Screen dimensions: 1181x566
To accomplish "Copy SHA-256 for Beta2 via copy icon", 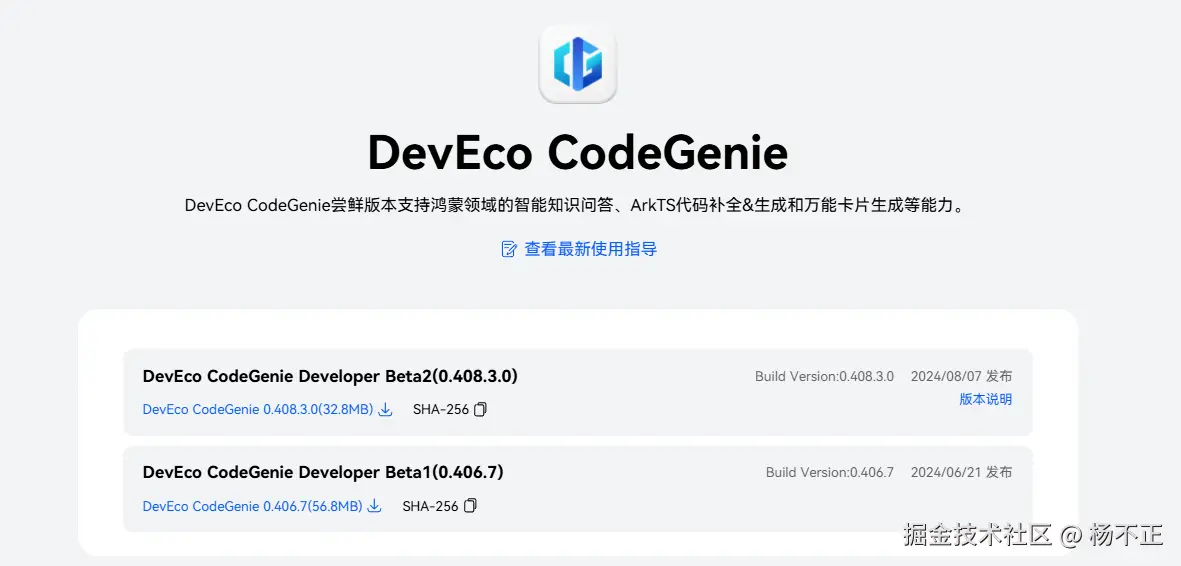I will click(x=481, y=409).
